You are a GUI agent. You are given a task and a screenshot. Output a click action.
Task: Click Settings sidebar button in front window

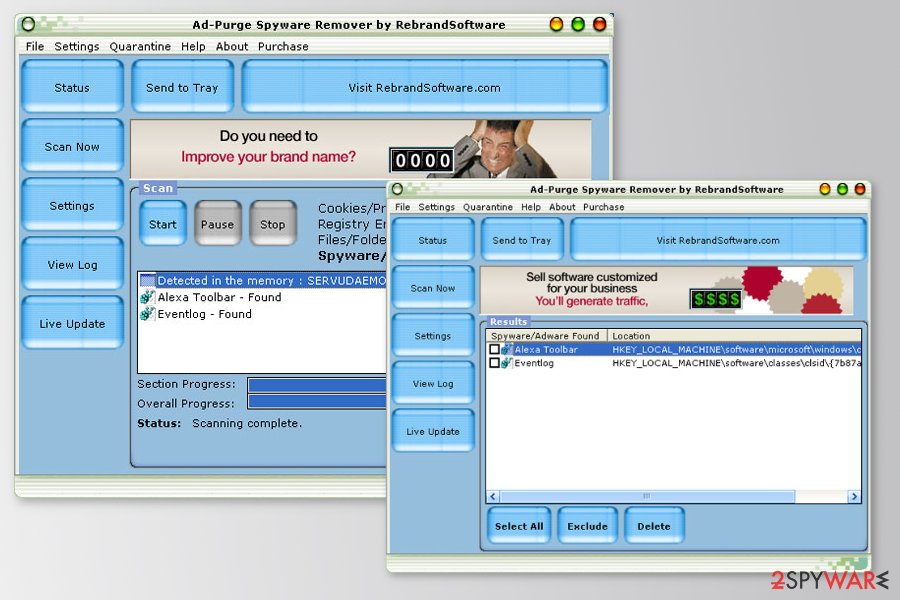point(433,335)
